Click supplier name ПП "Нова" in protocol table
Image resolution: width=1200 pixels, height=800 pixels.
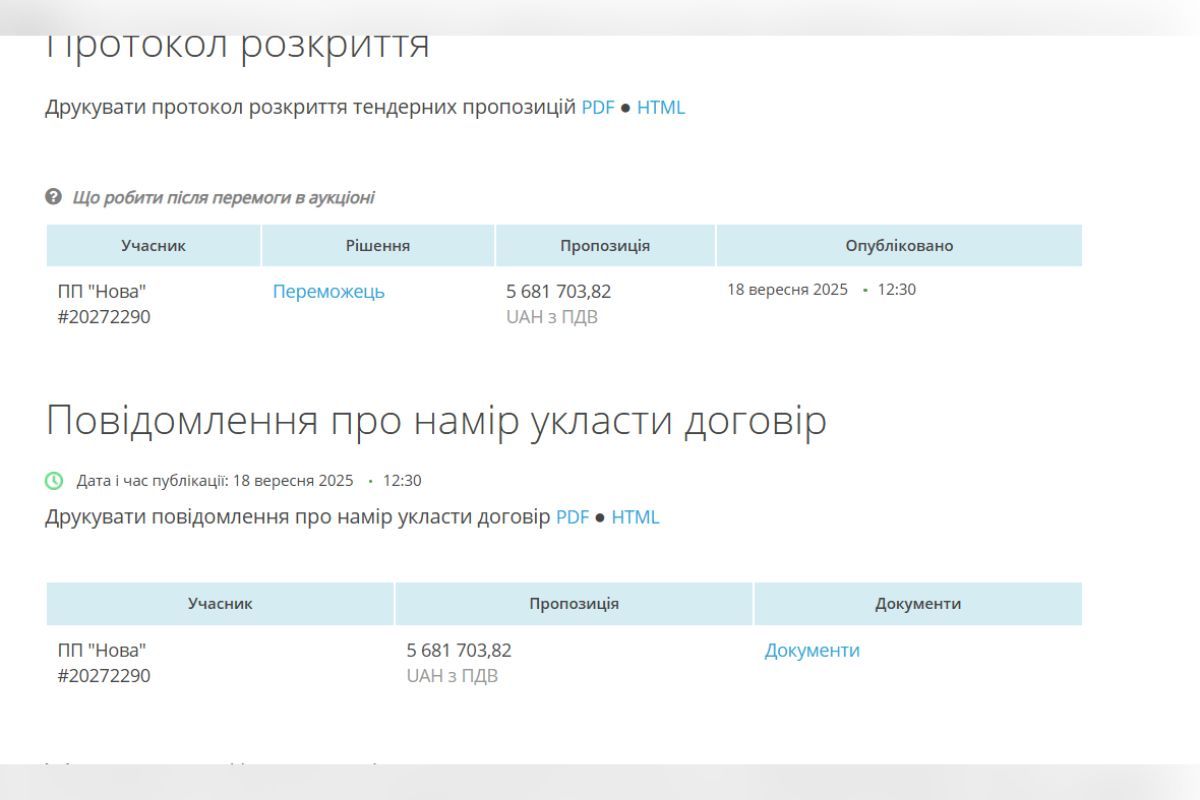[x=100, y=292]
